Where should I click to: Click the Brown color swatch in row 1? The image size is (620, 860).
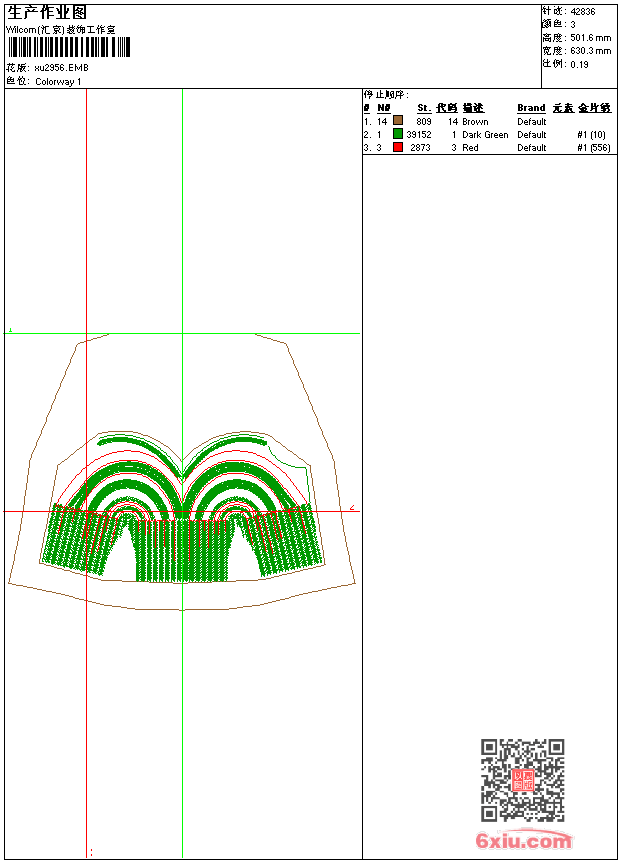[398, 120]
